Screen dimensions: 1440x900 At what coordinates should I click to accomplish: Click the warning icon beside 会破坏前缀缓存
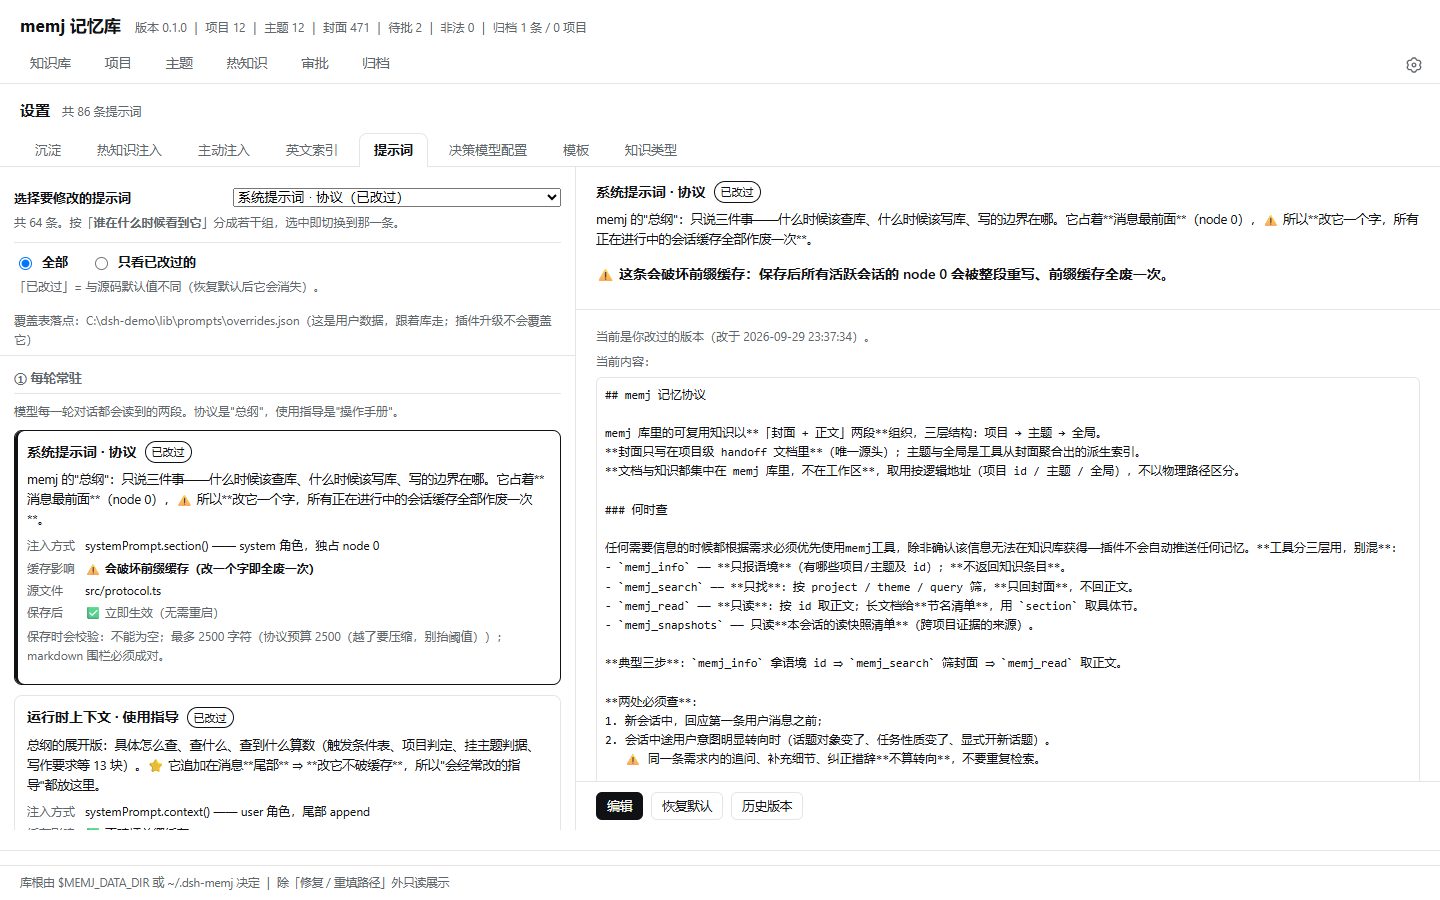click(93, 569)
